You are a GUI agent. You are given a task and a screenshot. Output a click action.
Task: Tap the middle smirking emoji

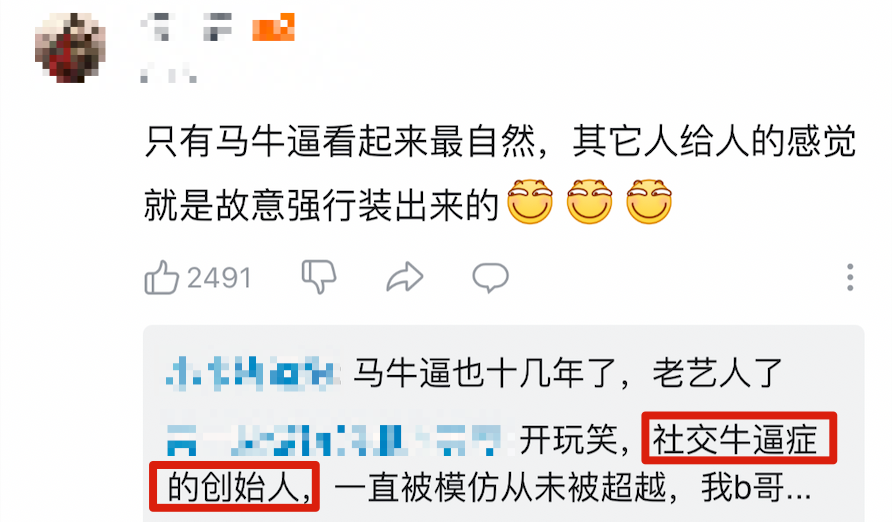pyautogui.click(x=589, y=202)
